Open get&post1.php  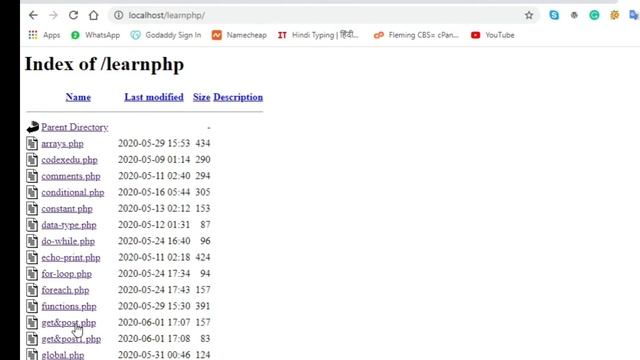[71, 339]
